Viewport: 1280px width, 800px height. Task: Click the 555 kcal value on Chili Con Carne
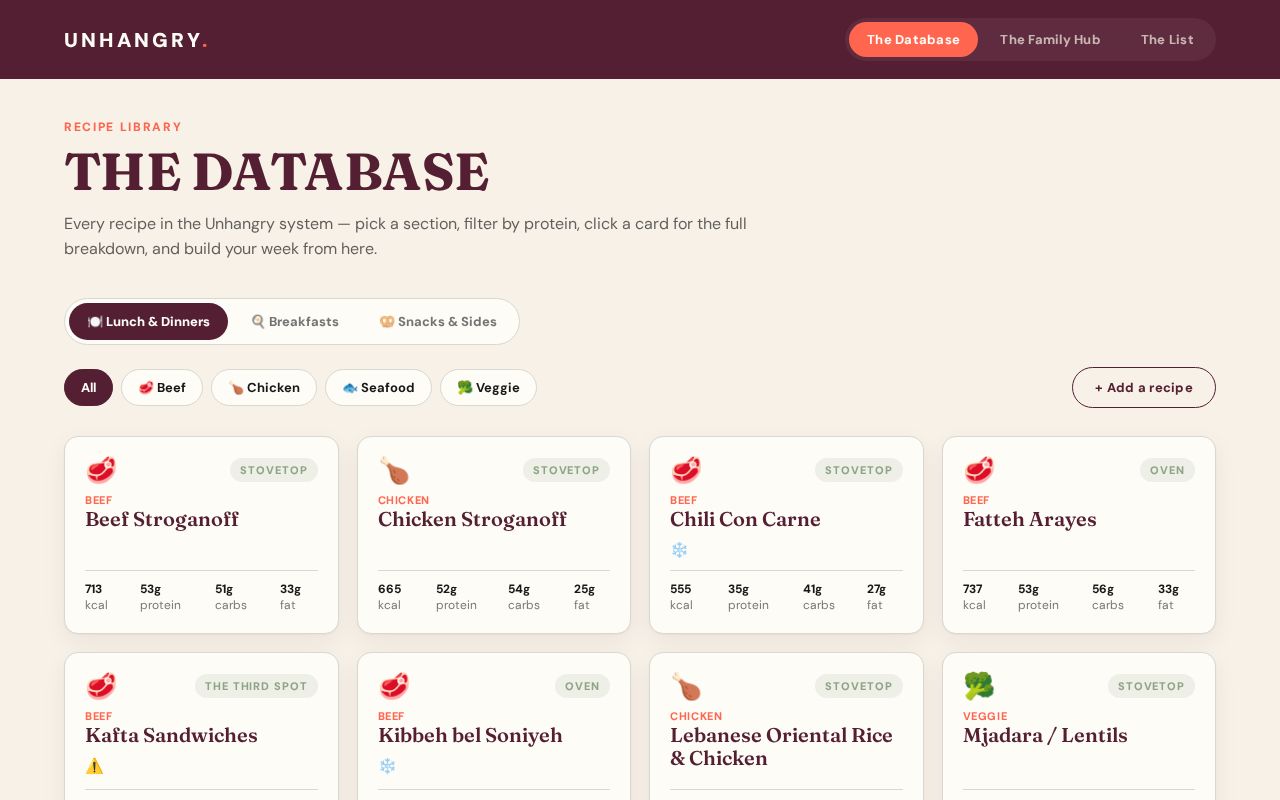[x=680, y=589]
